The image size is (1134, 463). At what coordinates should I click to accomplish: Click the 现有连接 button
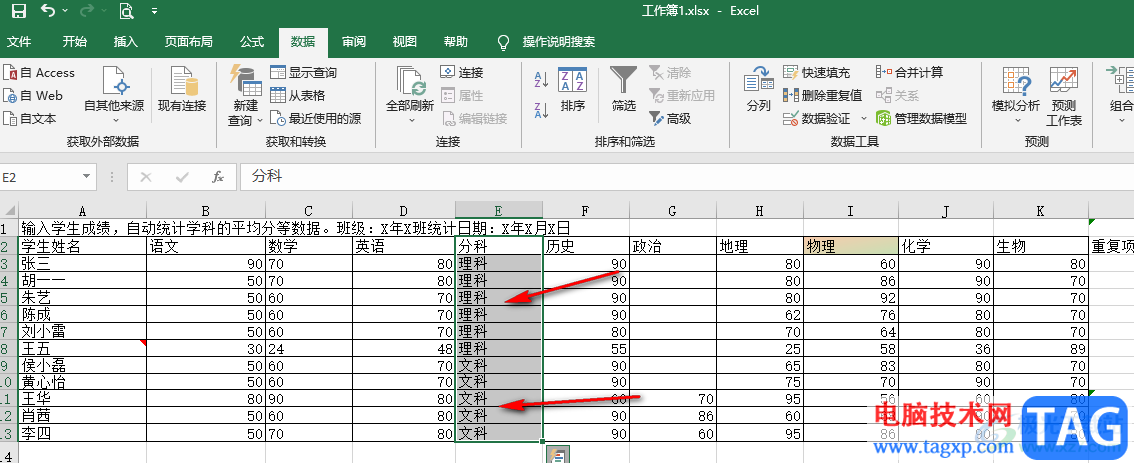tap(182, 90)
